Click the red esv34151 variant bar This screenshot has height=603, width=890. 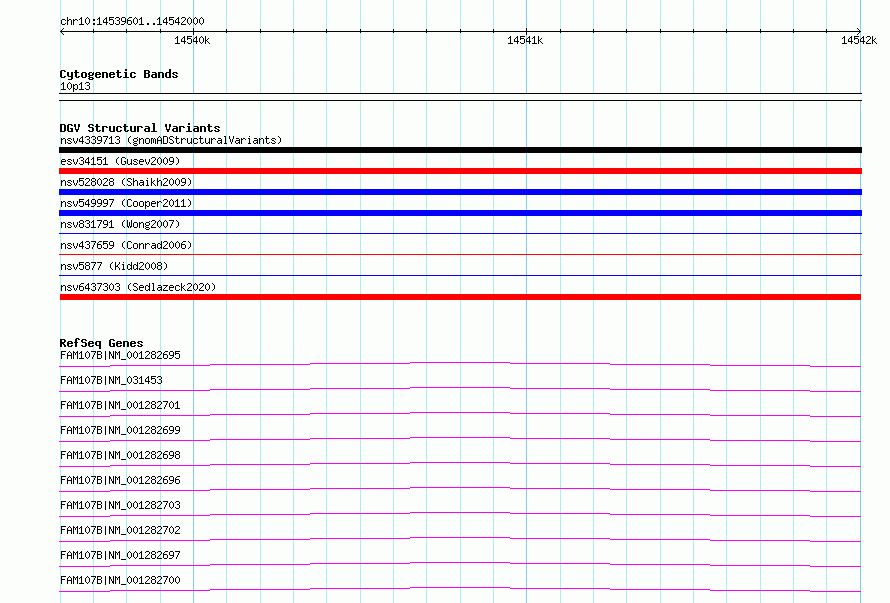[x=460, y=171]
